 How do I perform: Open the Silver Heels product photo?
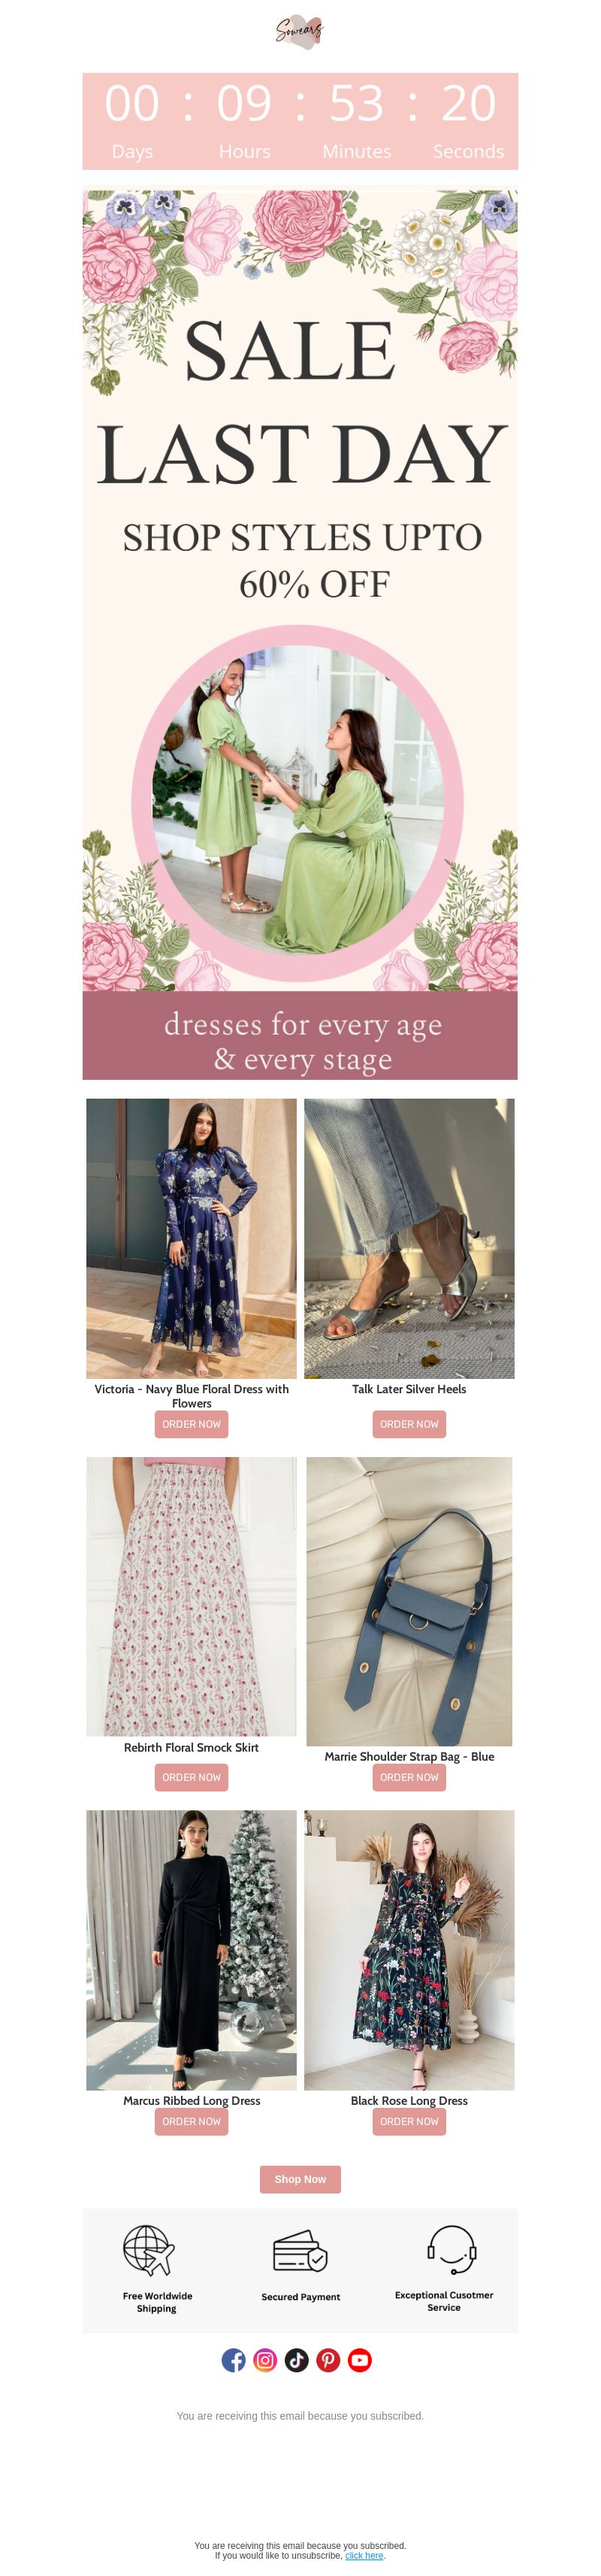pos(409,1239)
